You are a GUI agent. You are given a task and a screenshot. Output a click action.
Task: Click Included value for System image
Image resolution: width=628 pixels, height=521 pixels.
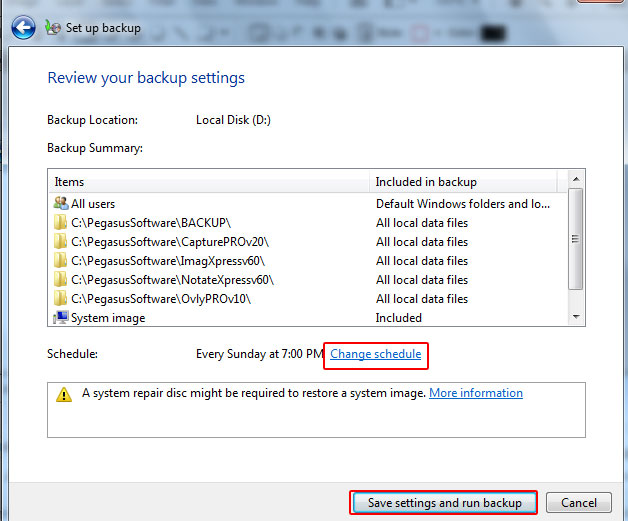[x=399, y=318]
